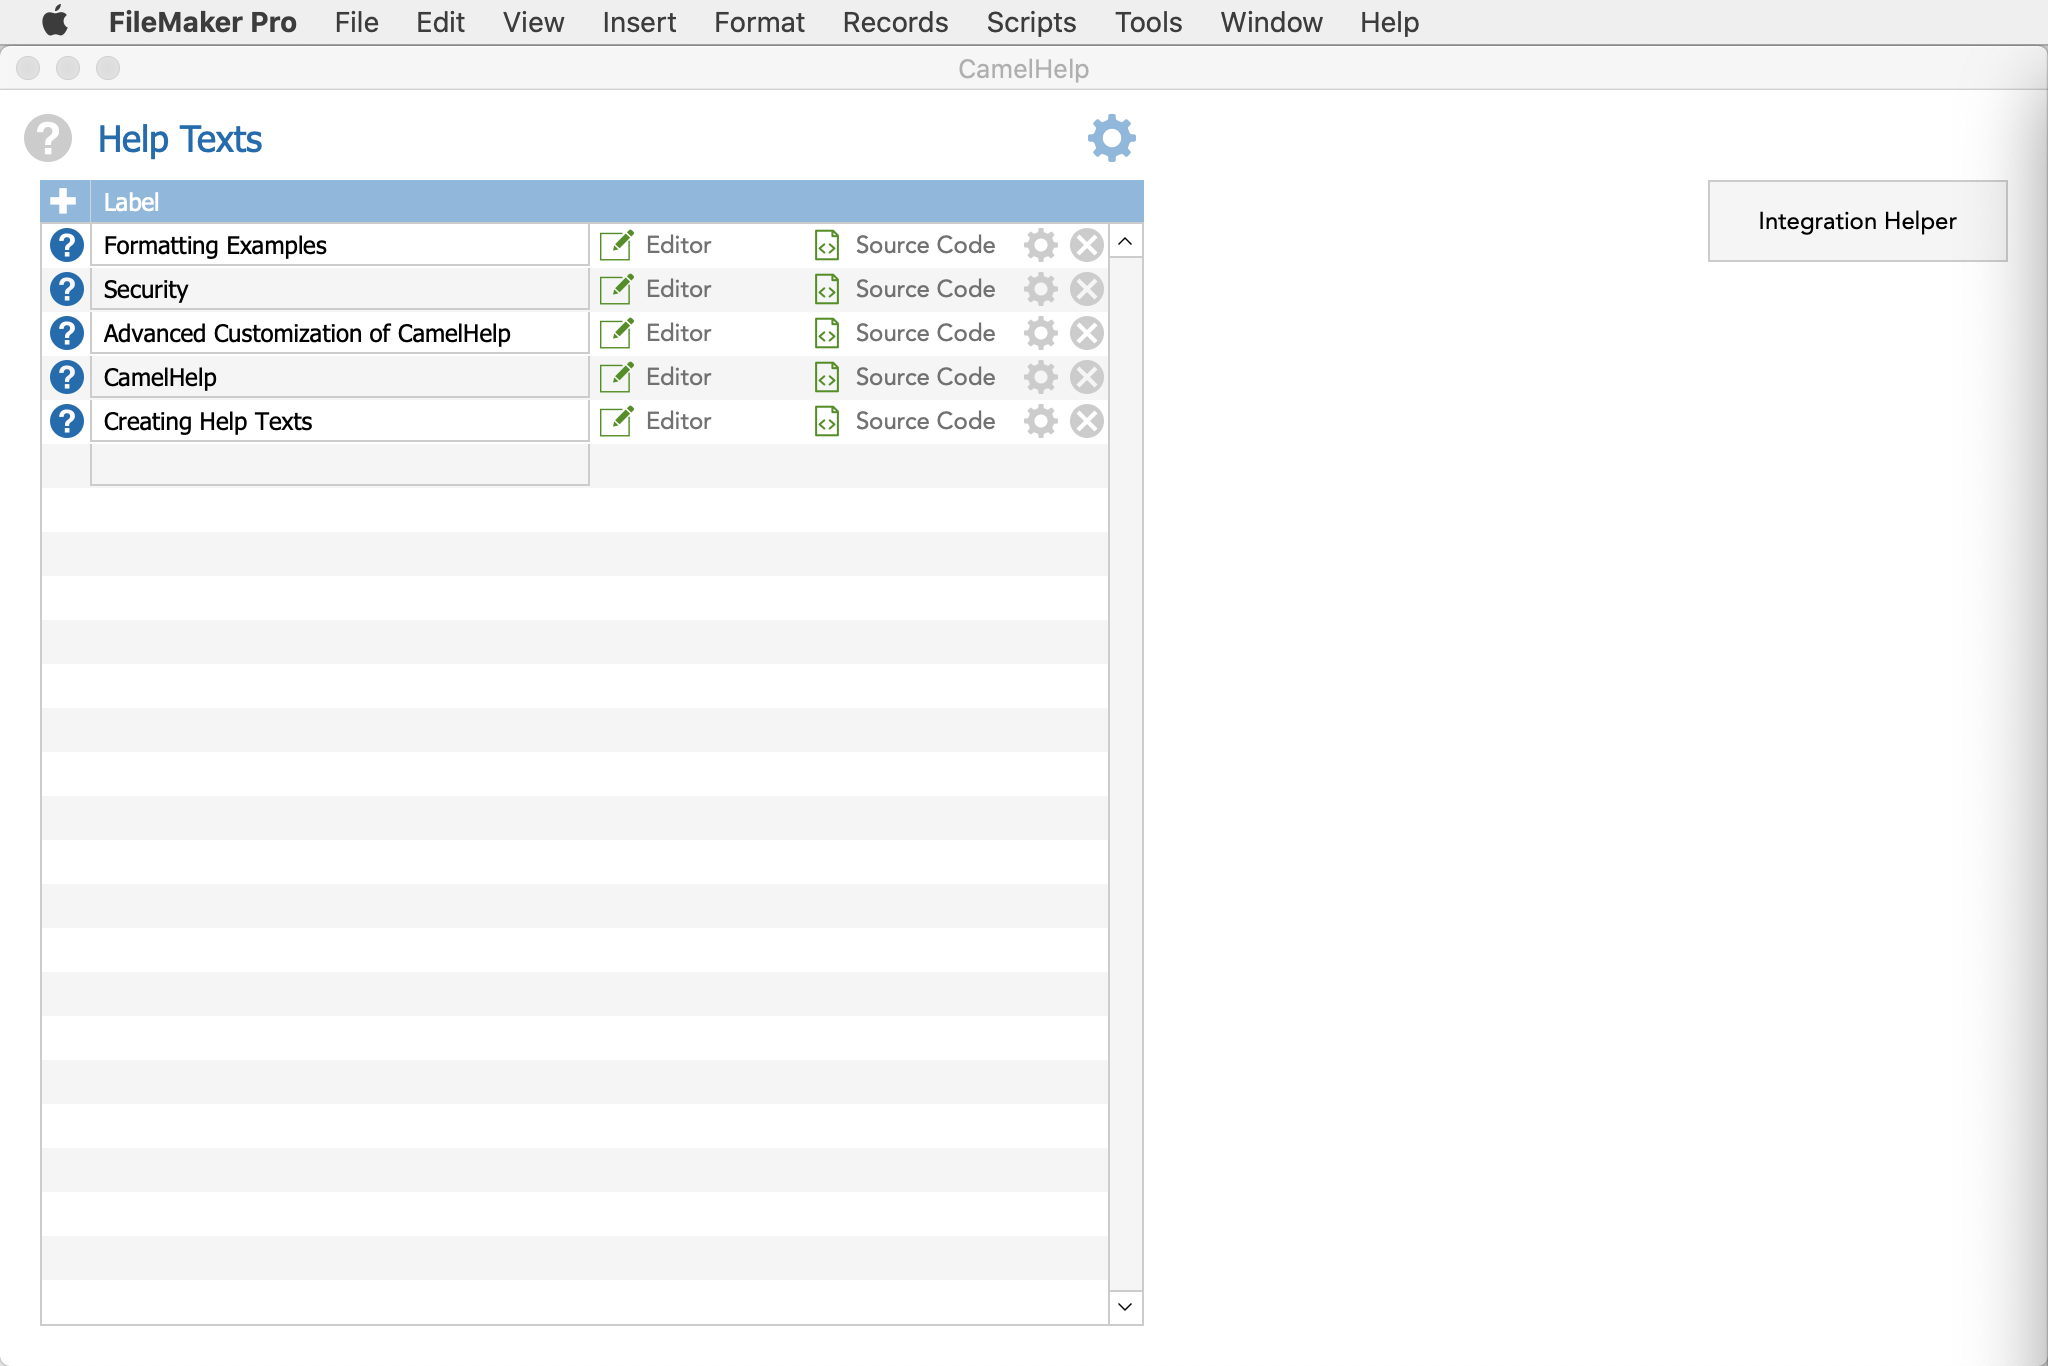This screenshot has width=2048, height=1366.
Task: Click the plus icon to add a help text
Action: [63, 201]
